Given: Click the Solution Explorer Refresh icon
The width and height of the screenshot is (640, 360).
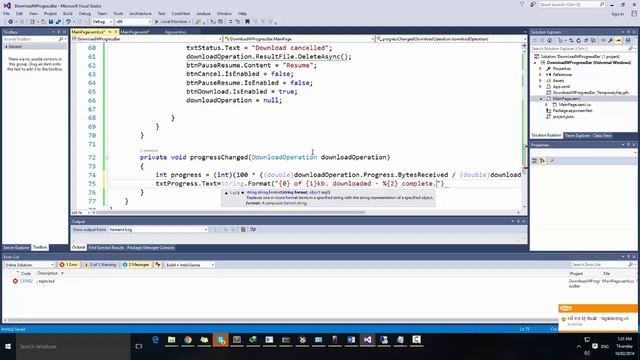Looking at the screenshot, I should [578, 40].
